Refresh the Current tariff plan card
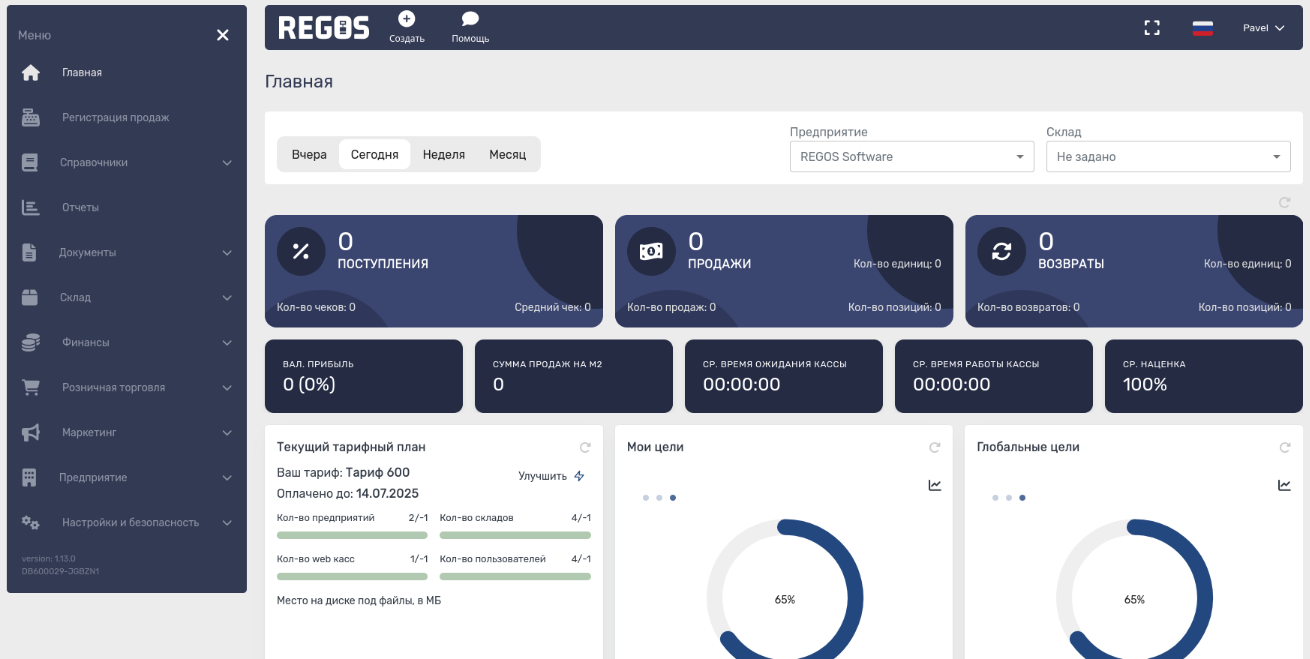The height and width of the screenshot is (659, 1310). point(586,448)
